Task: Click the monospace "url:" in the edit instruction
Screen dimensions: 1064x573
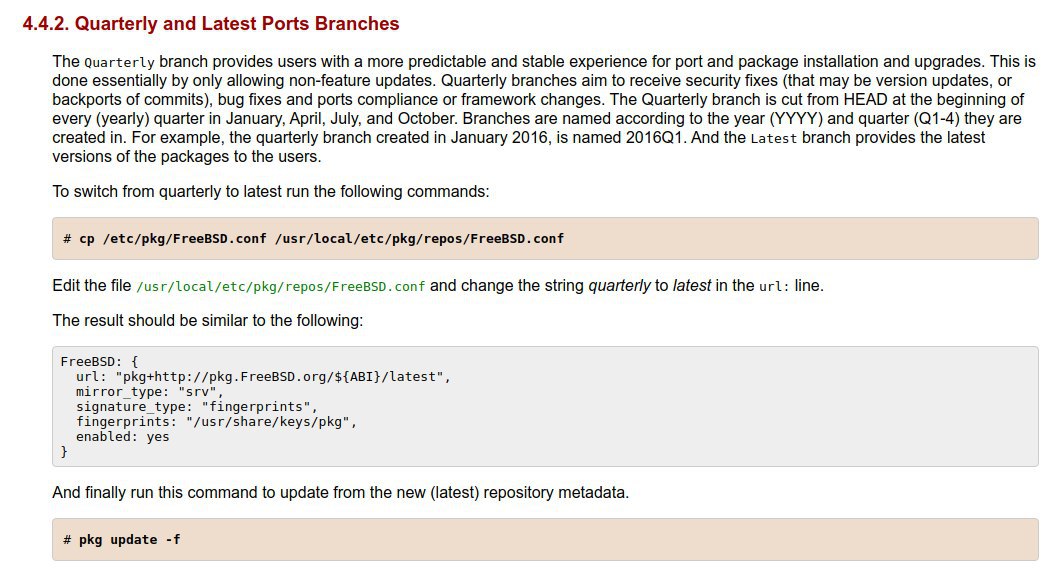Action: pyautogui.click(x=773, y=286)
